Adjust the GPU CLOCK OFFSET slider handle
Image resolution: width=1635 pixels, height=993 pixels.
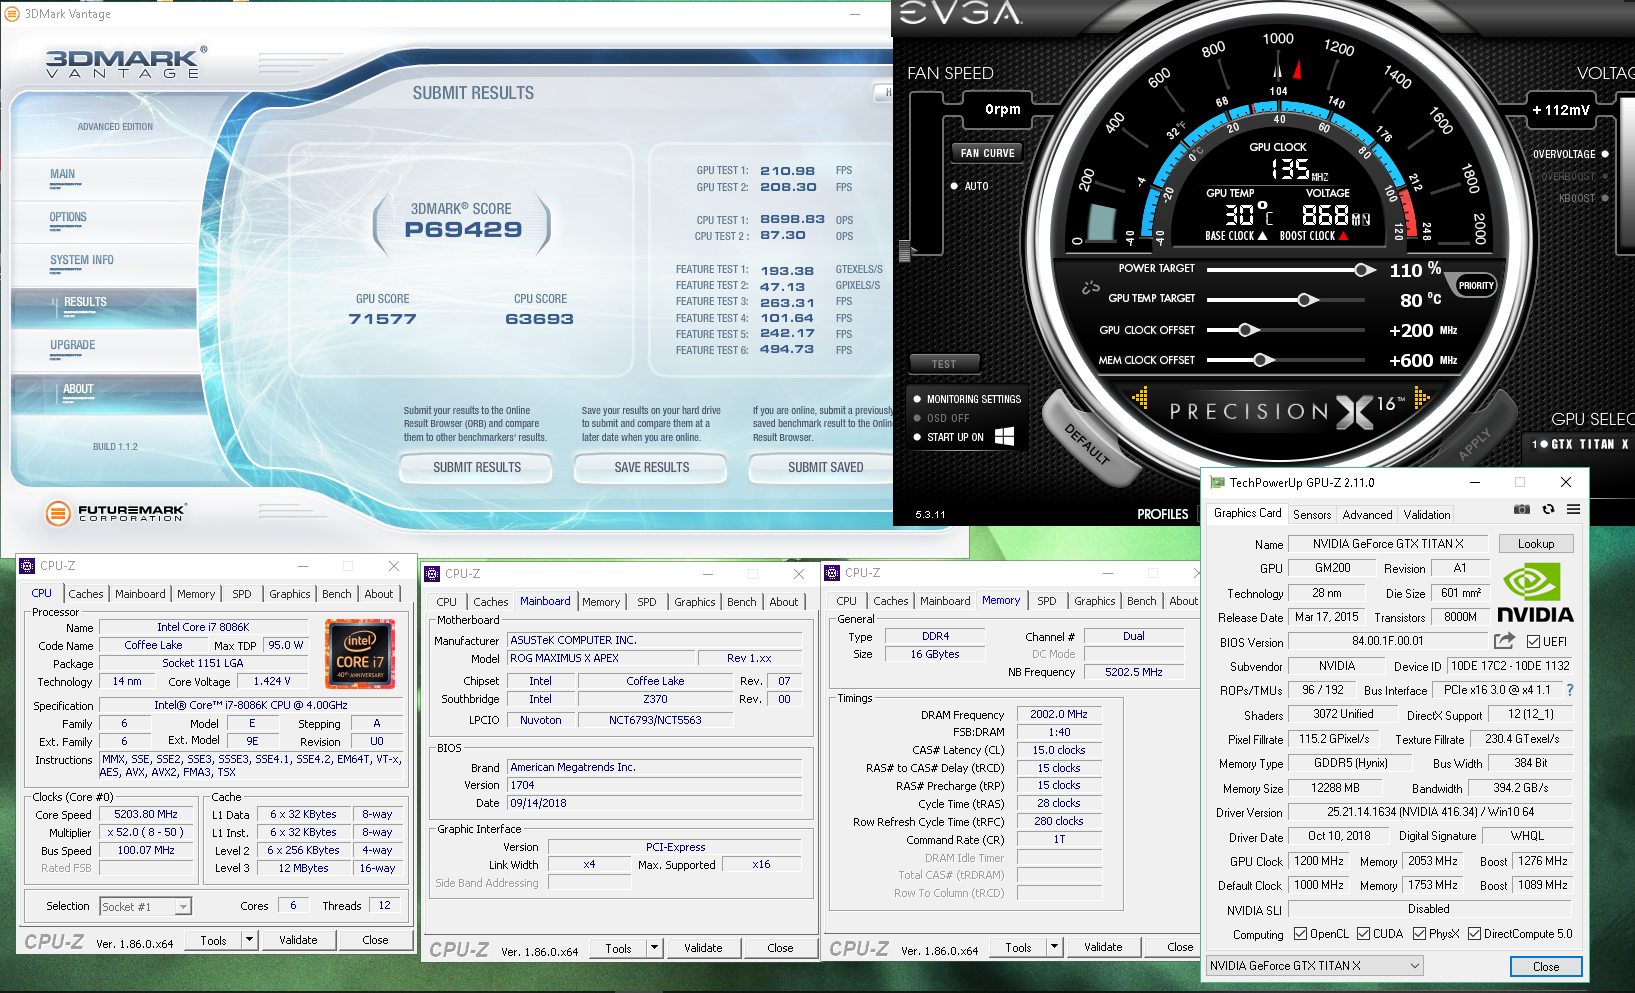(1246, 330)
